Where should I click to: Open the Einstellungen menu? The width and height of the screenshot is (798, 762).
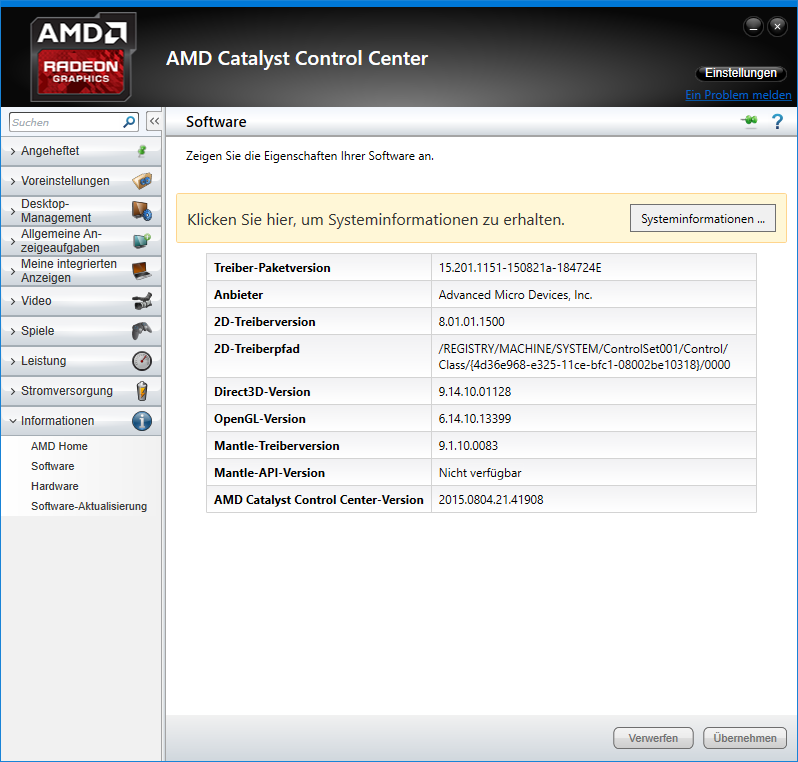(x=740, y=73)
